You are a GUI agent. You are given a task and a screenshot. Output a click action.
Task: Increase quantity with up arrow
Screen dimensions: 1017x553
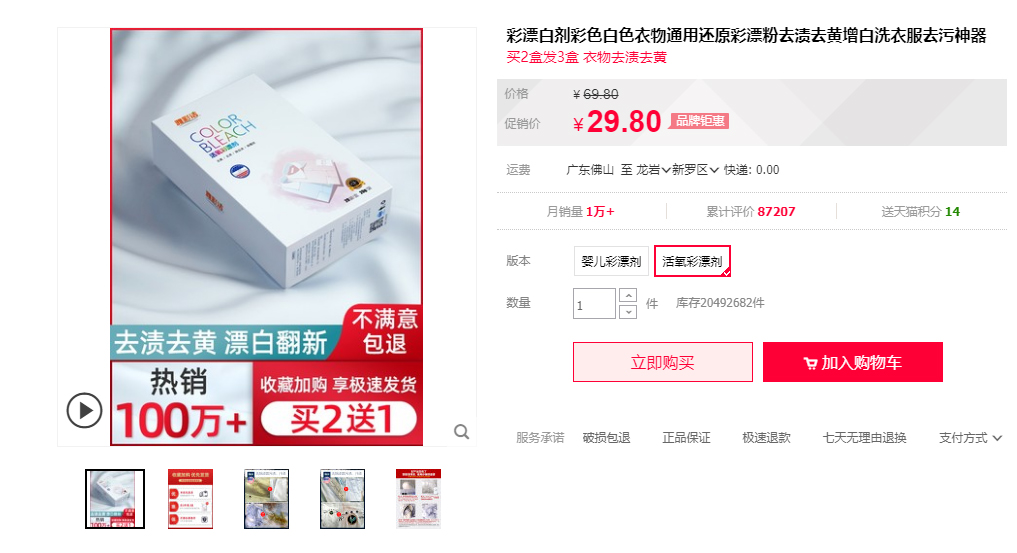point(628,296)
